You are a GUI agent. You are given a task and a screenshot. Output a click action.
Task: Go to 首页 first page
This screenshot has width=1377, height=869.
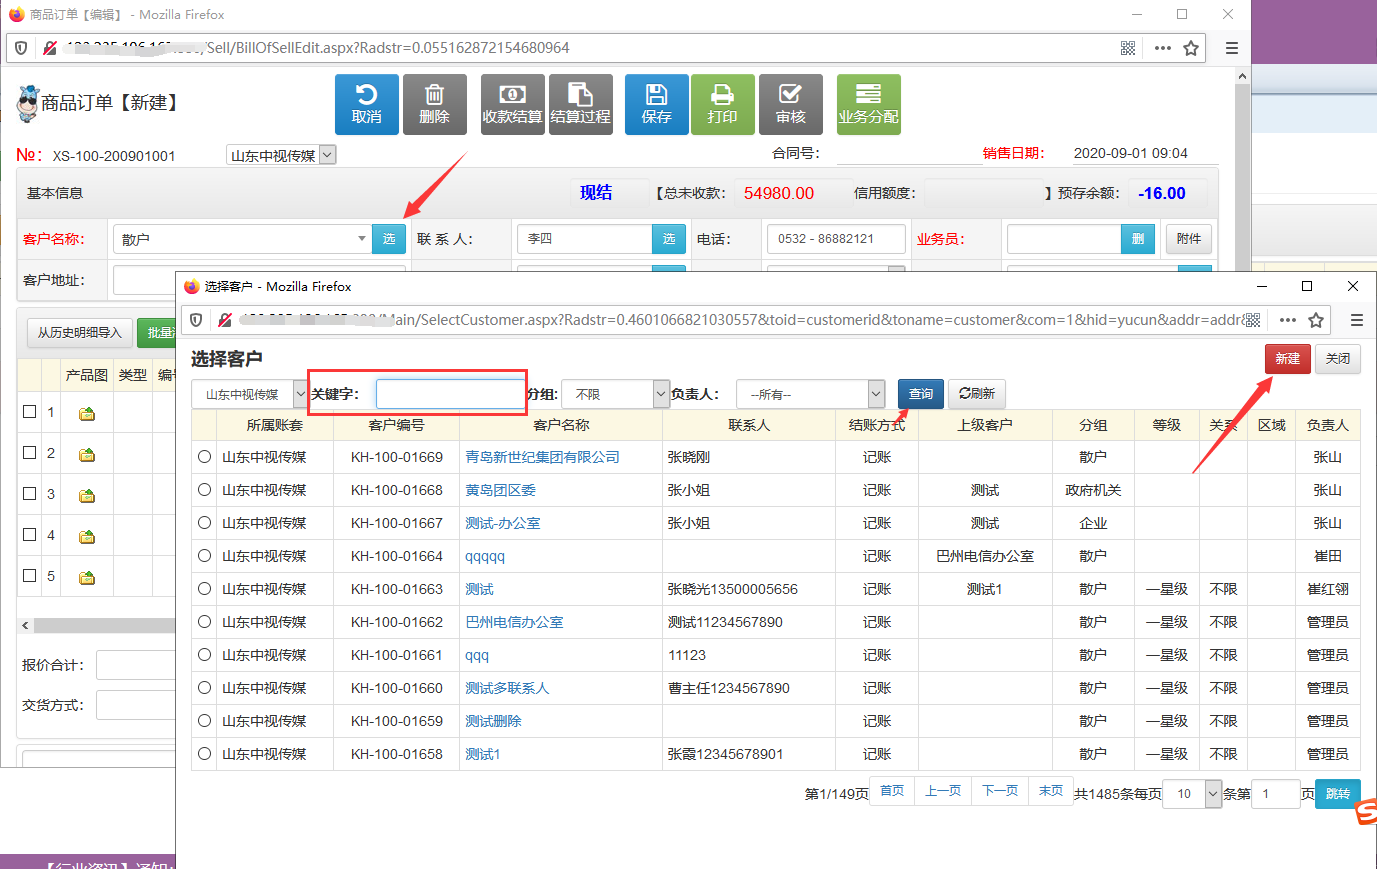coord(892,791)
